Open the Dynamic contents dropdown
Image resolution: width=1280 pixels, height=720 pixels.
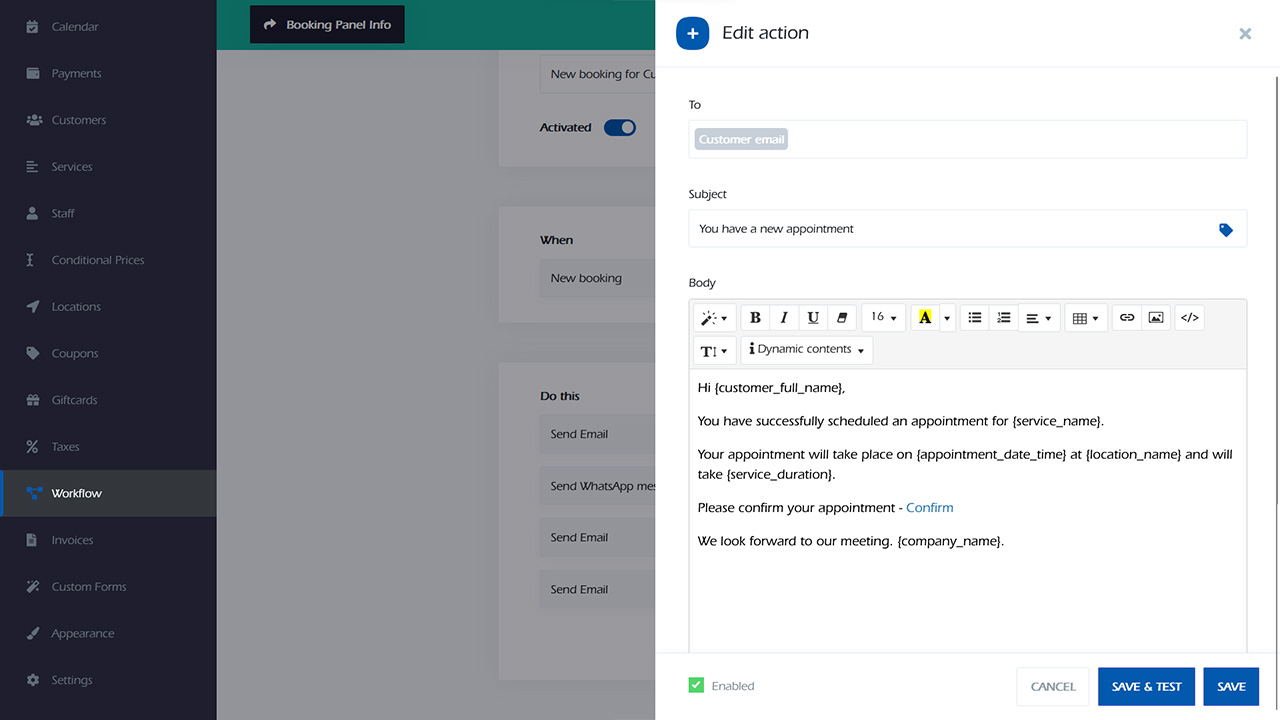click(x=806, y=350)
